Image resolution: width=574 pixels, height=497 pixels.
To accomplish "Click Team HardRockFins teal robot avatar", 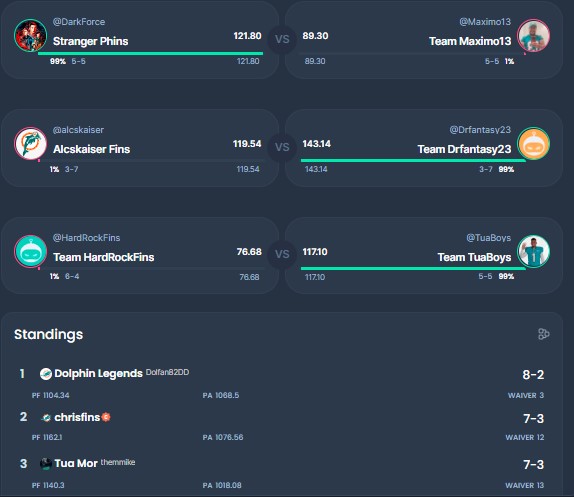I will tap(30, 251).
